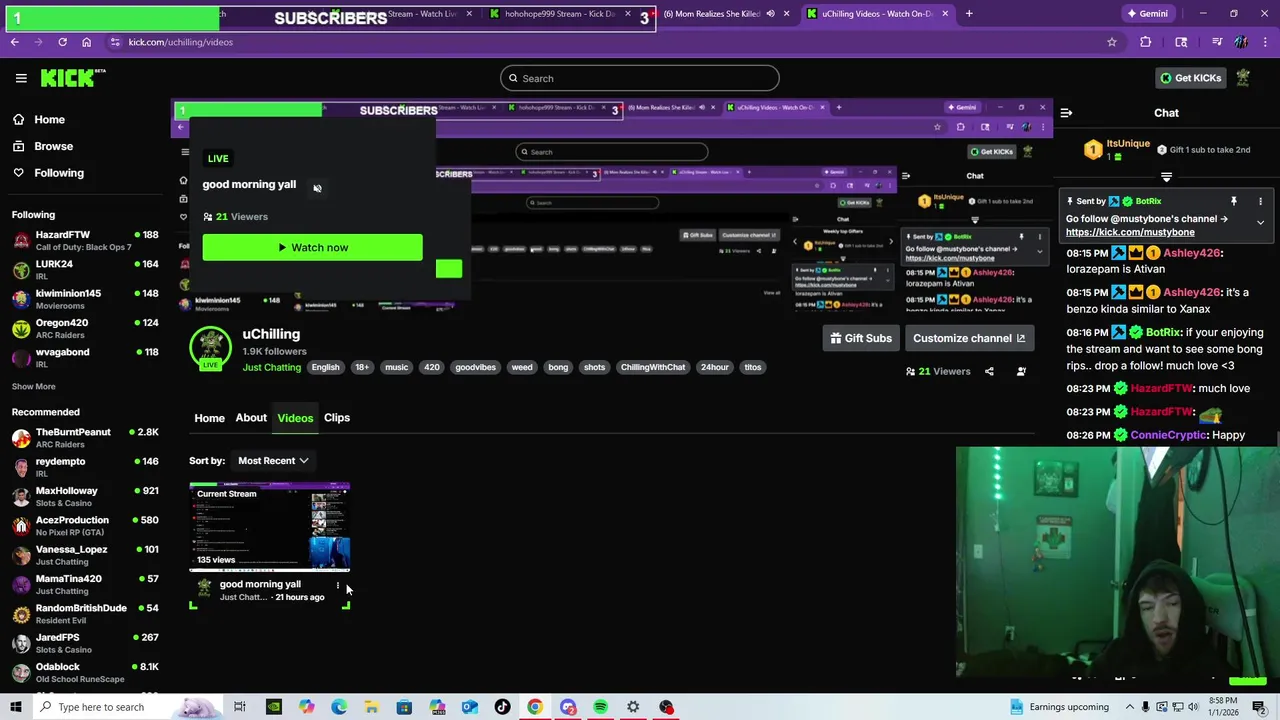Click the ChillingWithChat tag

(x=653, y=367)
